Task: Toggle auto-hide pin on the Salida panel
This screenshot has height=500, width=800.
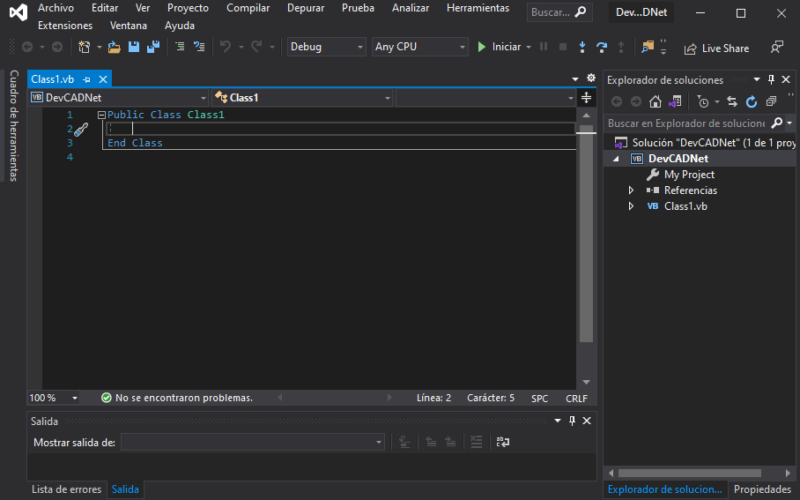Action: [x=572, y=422]
